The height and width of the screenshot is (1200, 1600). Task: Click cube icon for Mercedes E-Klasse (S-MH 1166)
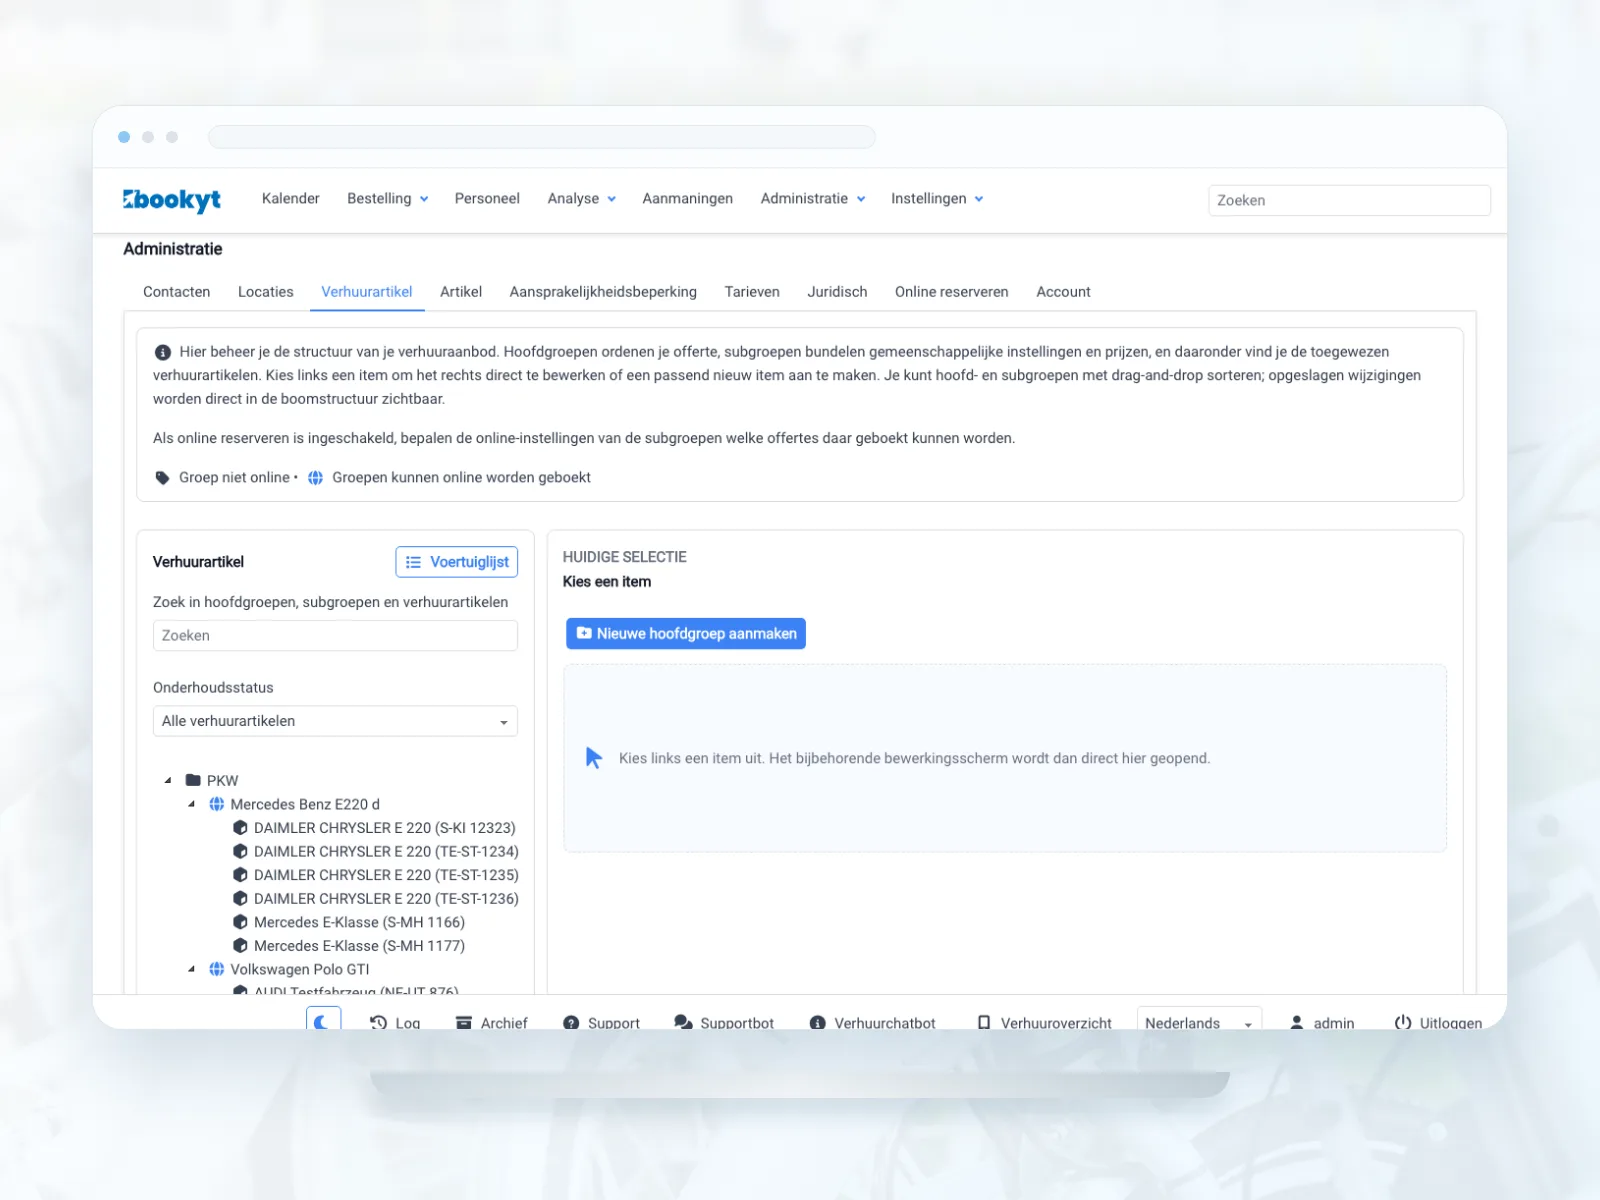(240, 922)
